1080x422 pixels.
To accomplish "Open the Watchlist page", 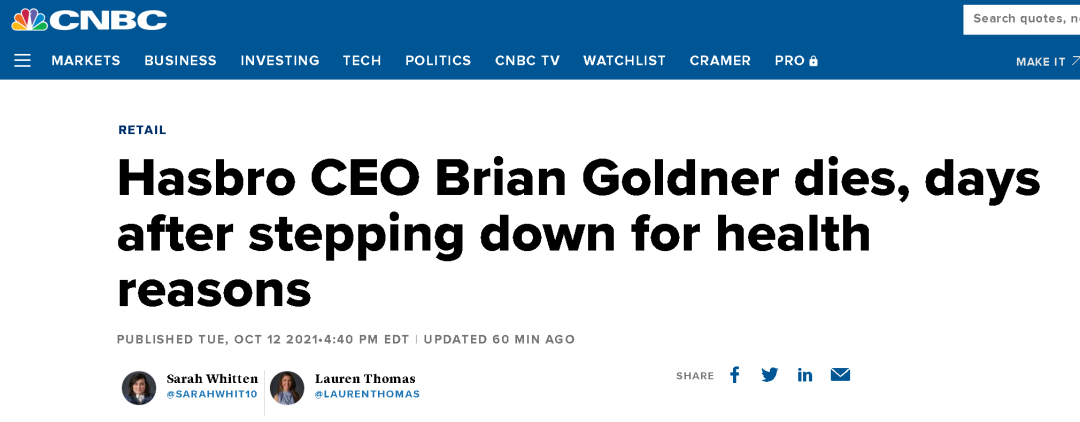I will tap(625, 61).
